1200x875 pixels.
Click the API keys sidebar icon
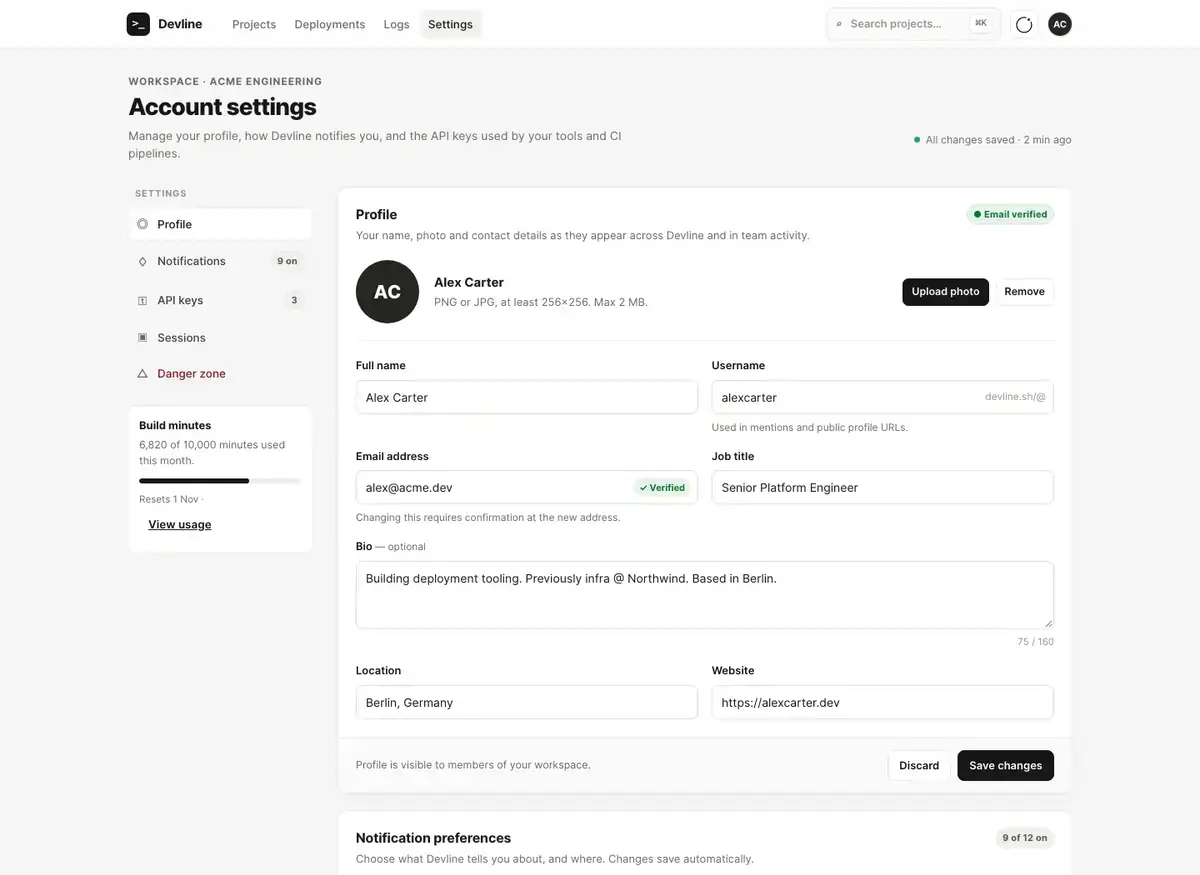142,300
